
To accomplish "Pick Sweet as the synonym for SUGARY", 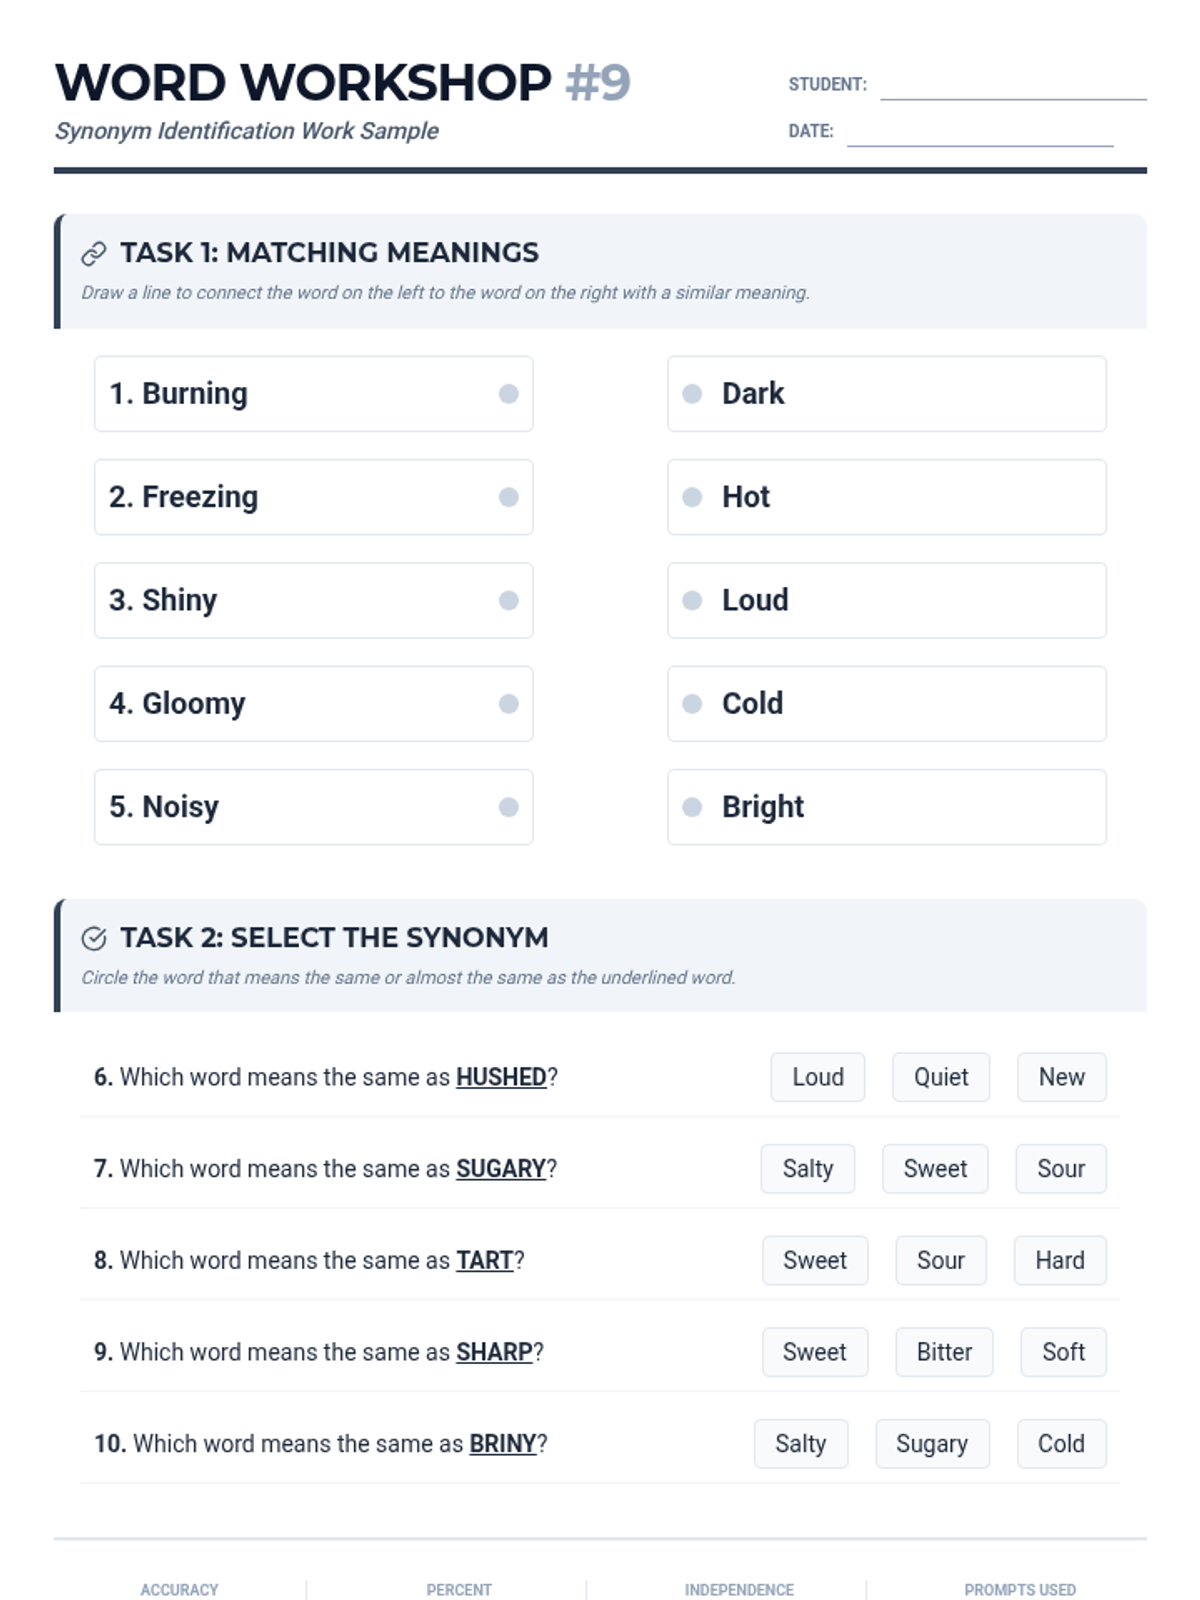I will [934, 1169].
